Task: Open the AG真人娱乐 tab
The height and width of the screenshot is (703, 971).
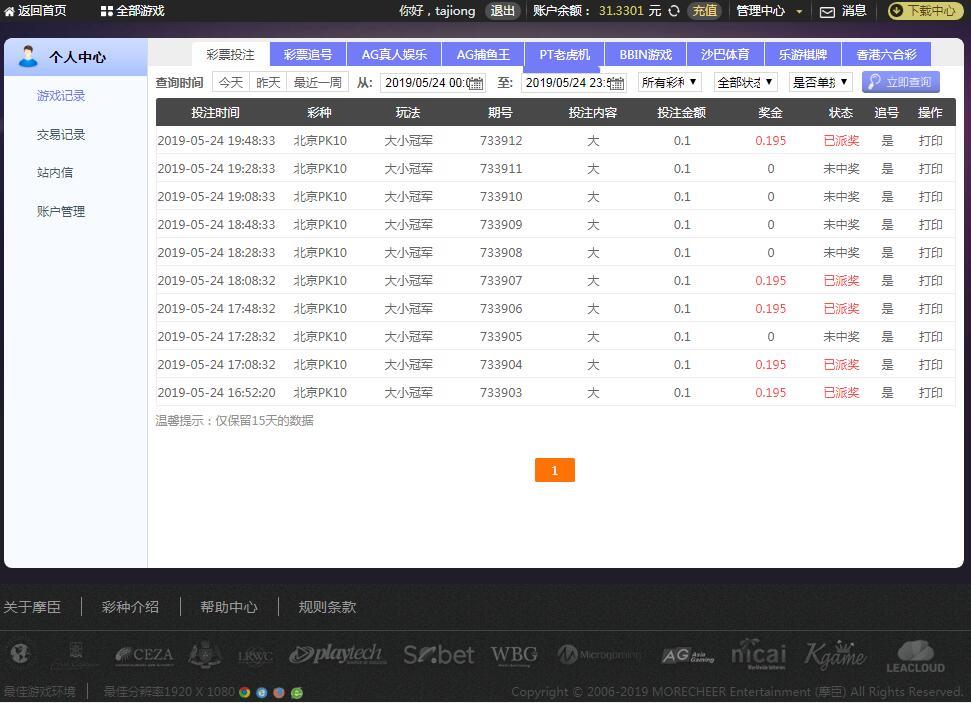Action: [394, 55]
